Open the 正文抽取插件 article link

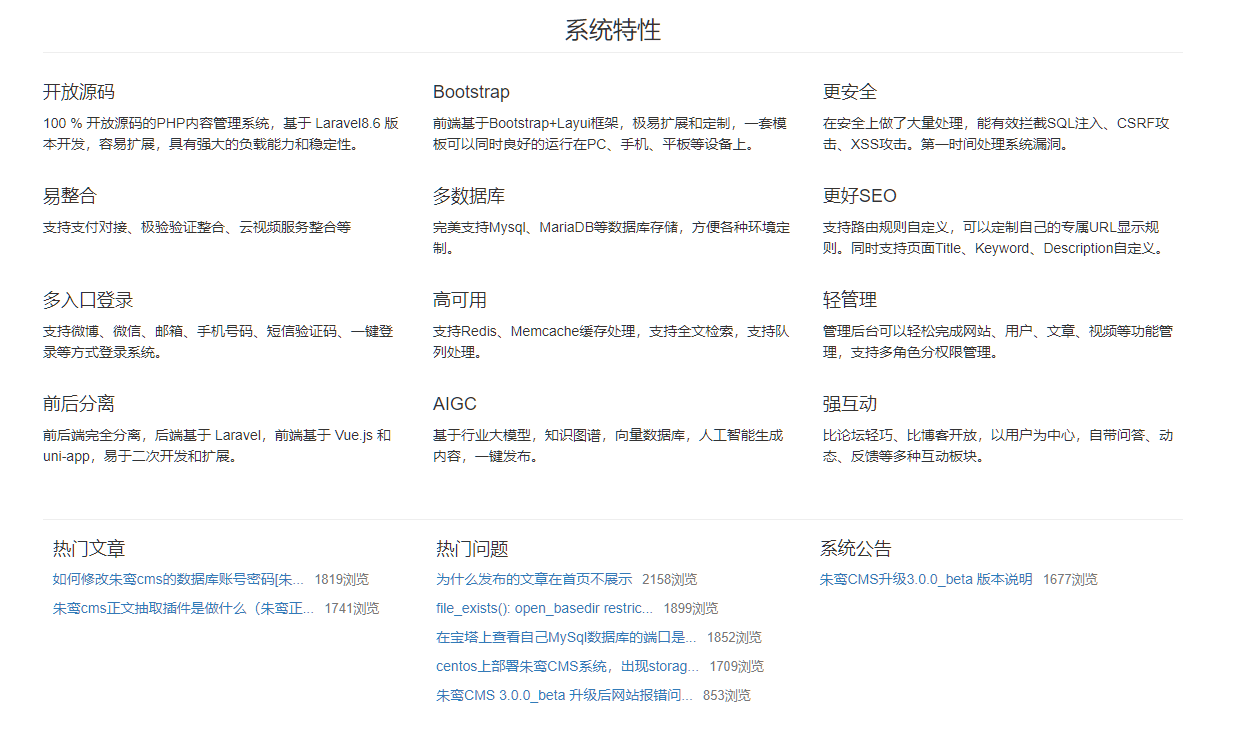183,608
